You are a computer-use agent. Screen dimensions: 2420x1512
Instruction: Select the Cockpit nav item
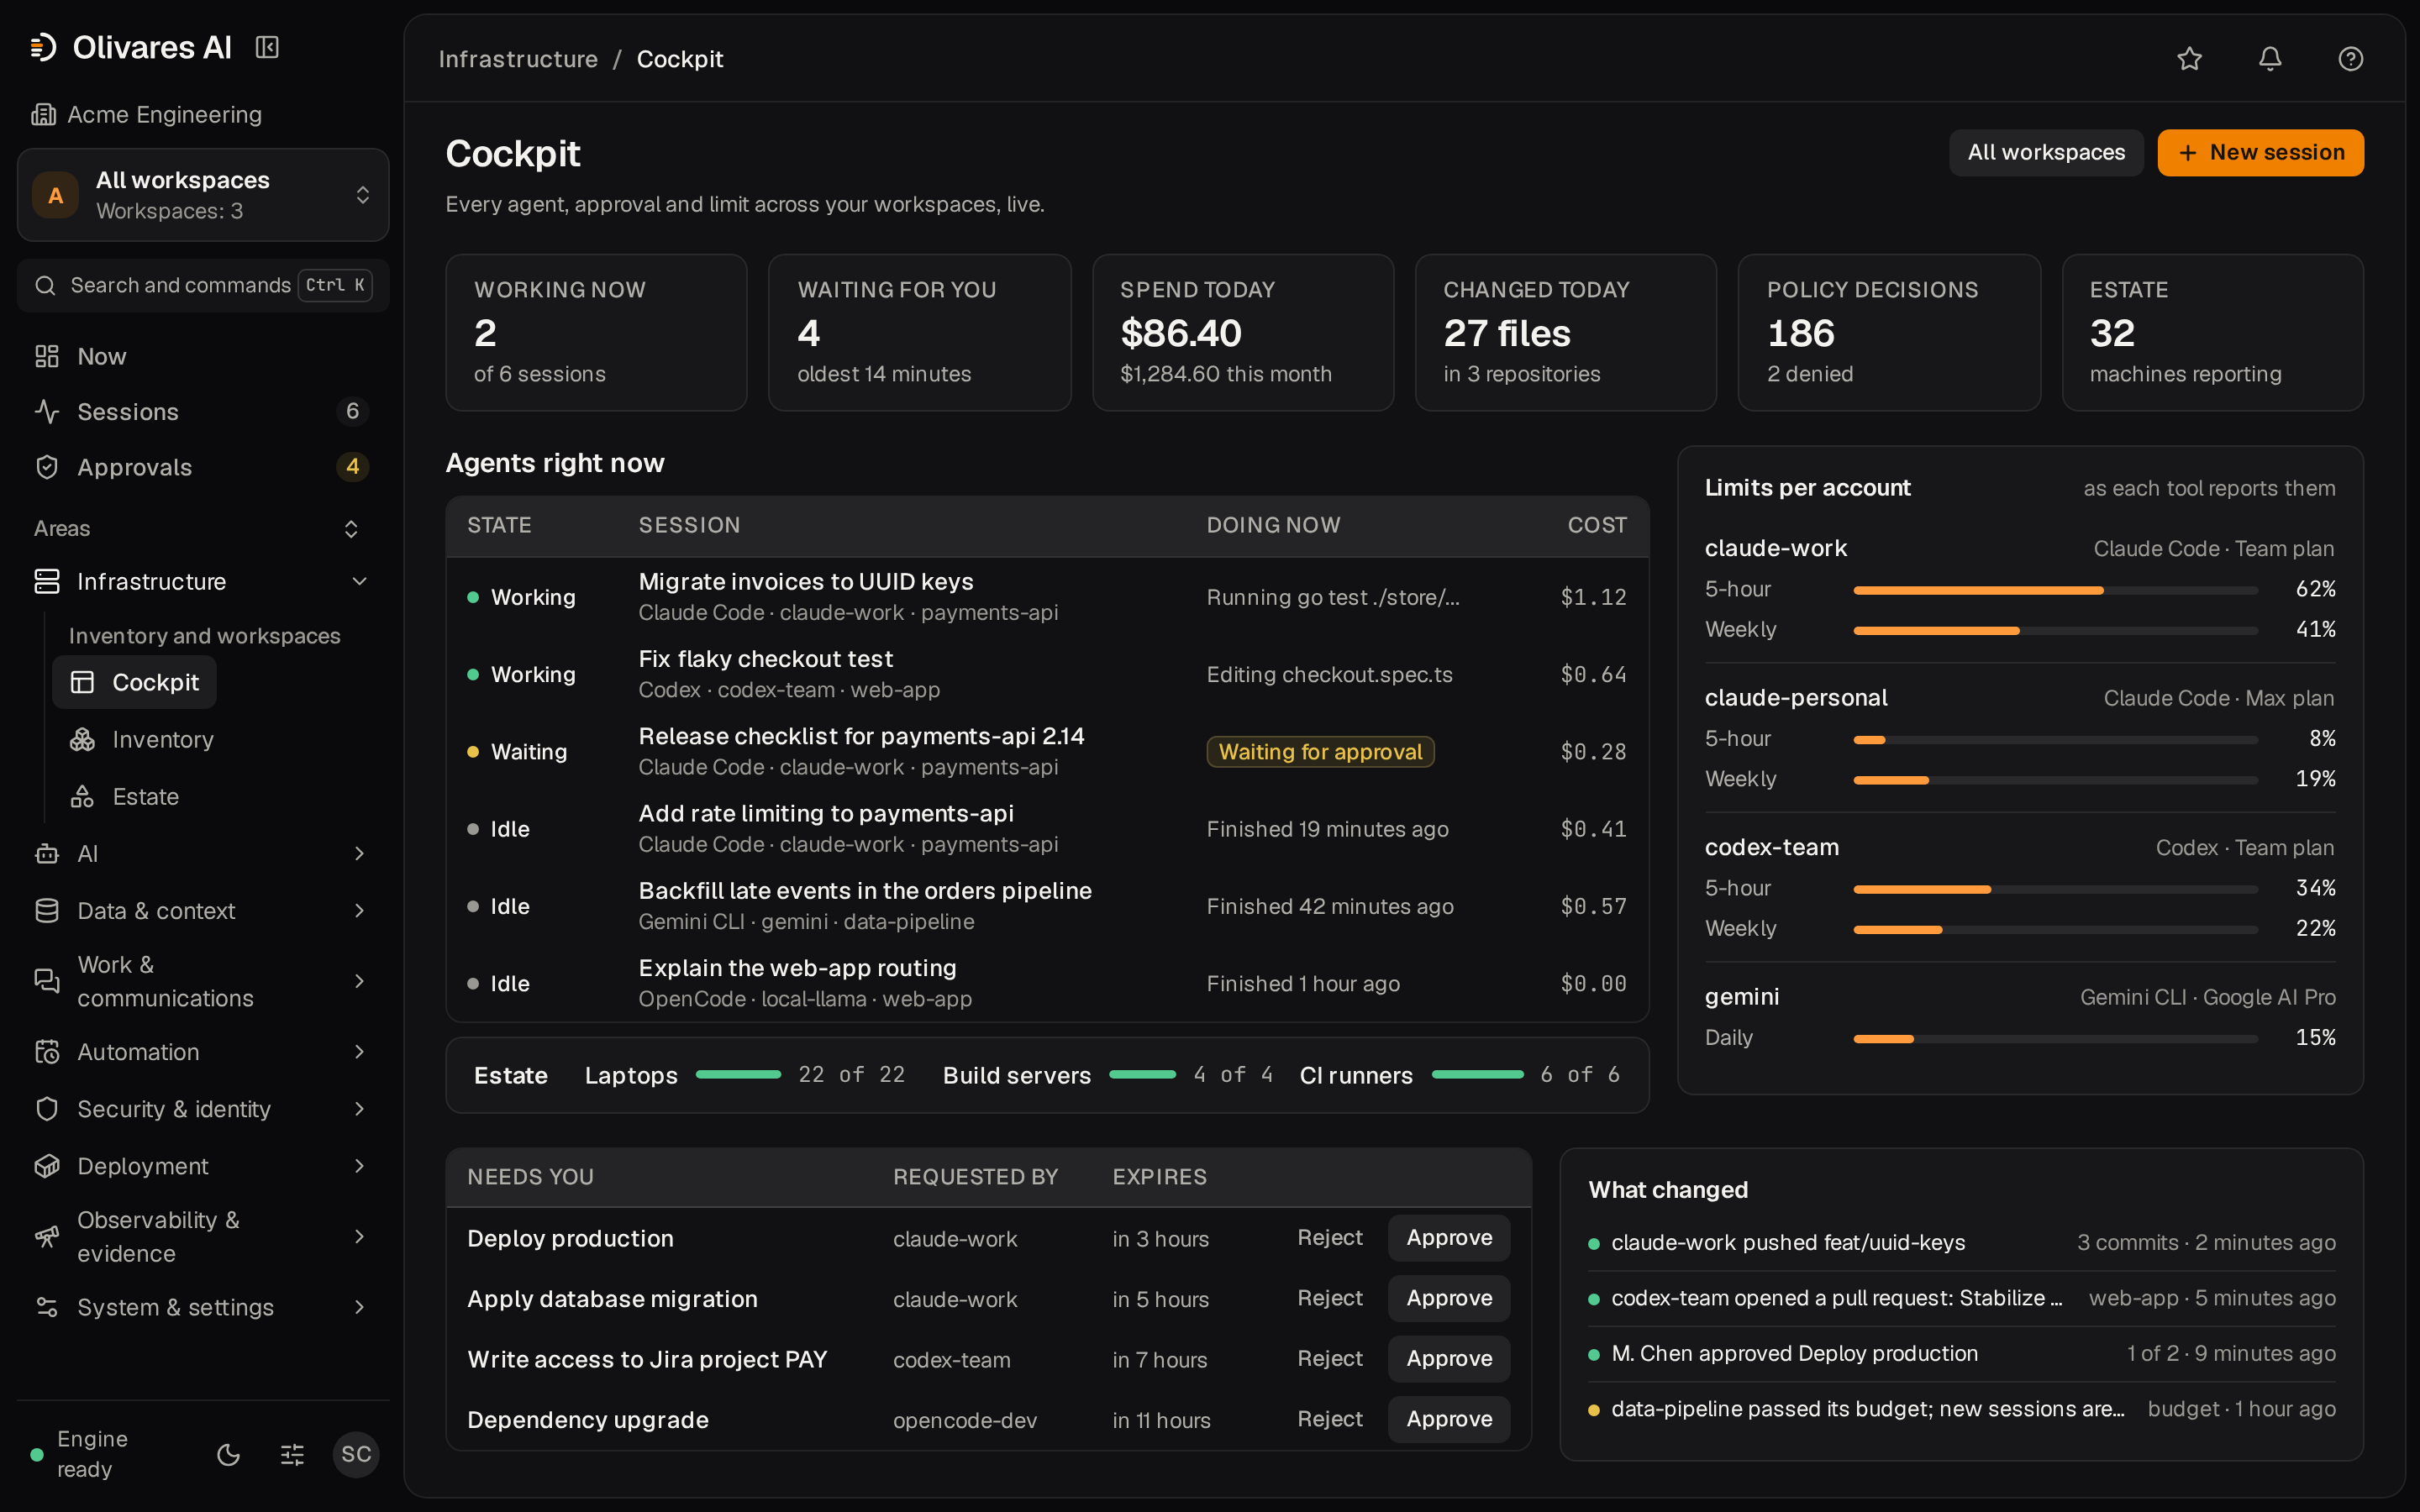[134, 682]
